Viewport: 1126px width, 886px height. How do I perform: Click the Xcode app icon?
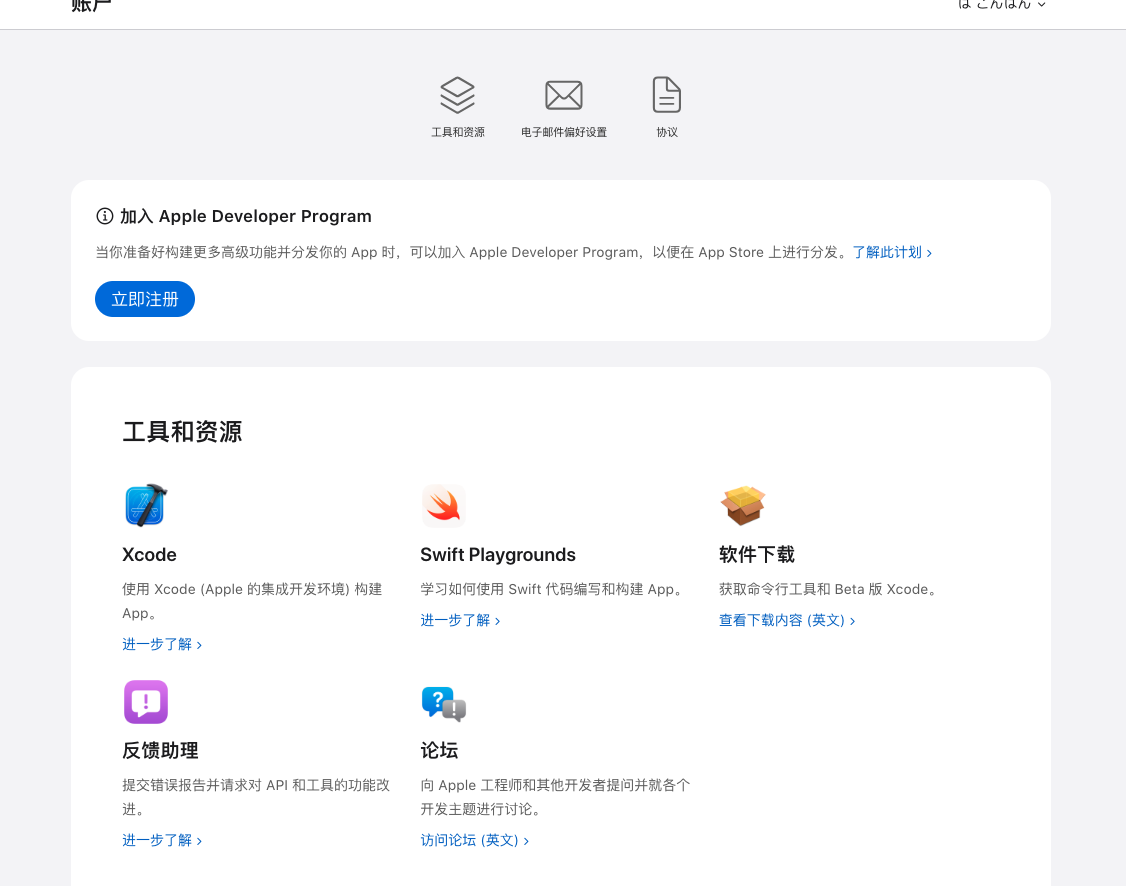tap(145, 505)
